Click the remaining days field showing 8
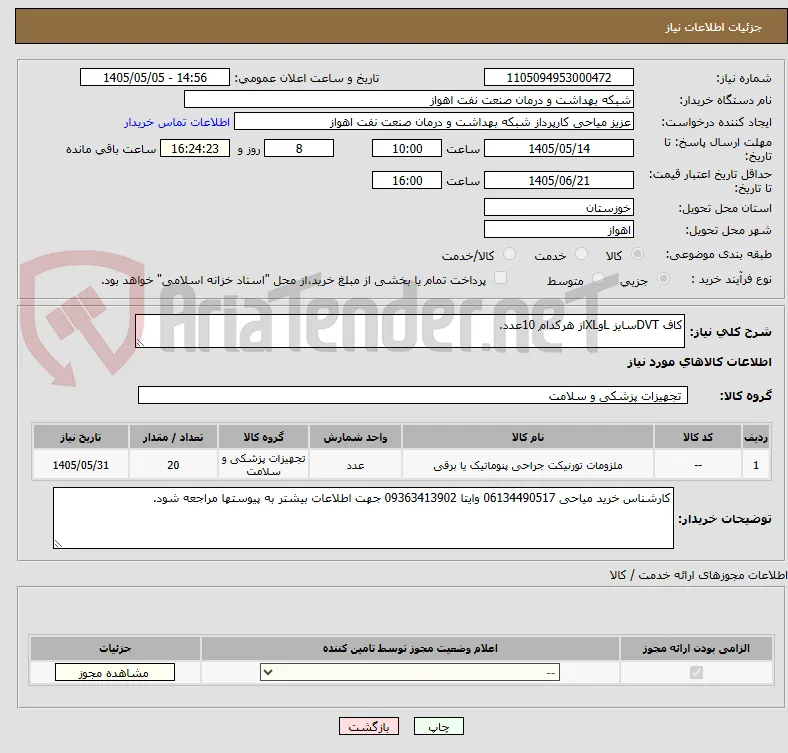The width and height of the screenshot is (788, 753). point(299,148)
